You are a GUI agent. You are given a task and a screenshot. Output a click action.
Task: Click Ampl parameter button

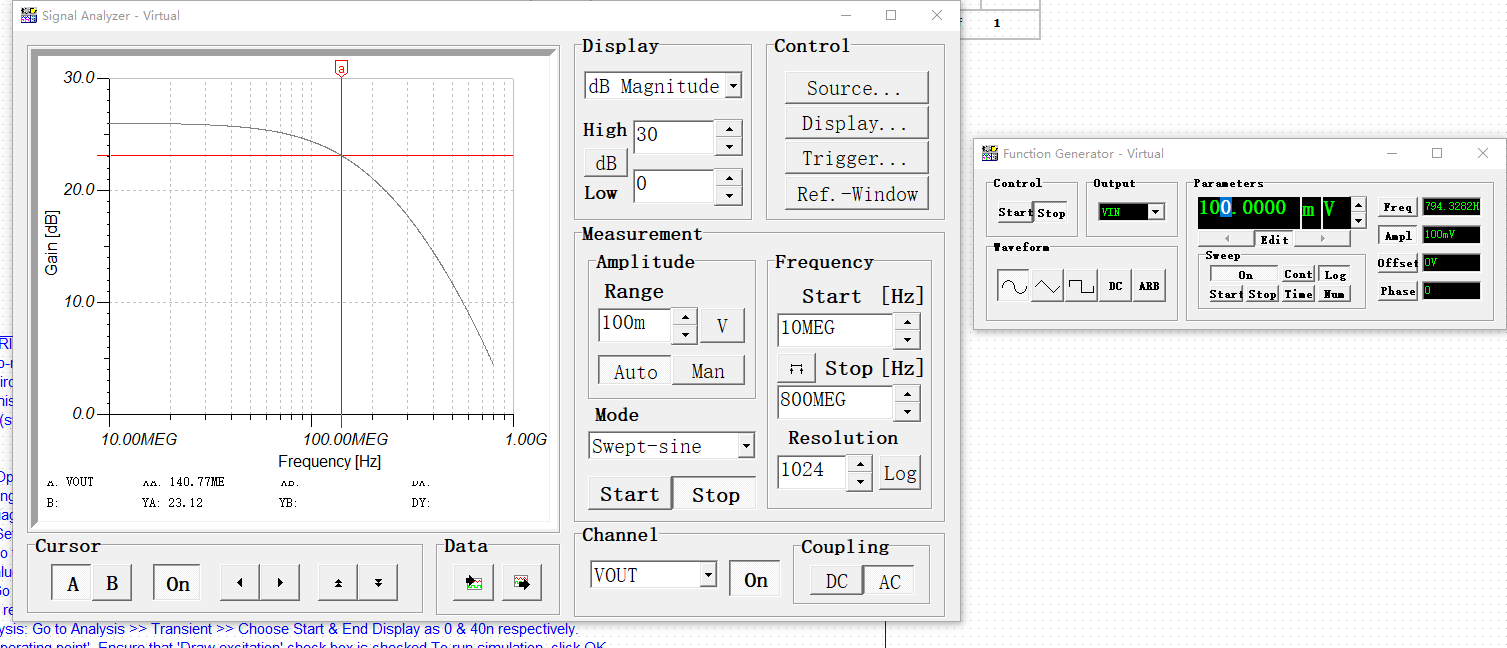point(1397,236)
